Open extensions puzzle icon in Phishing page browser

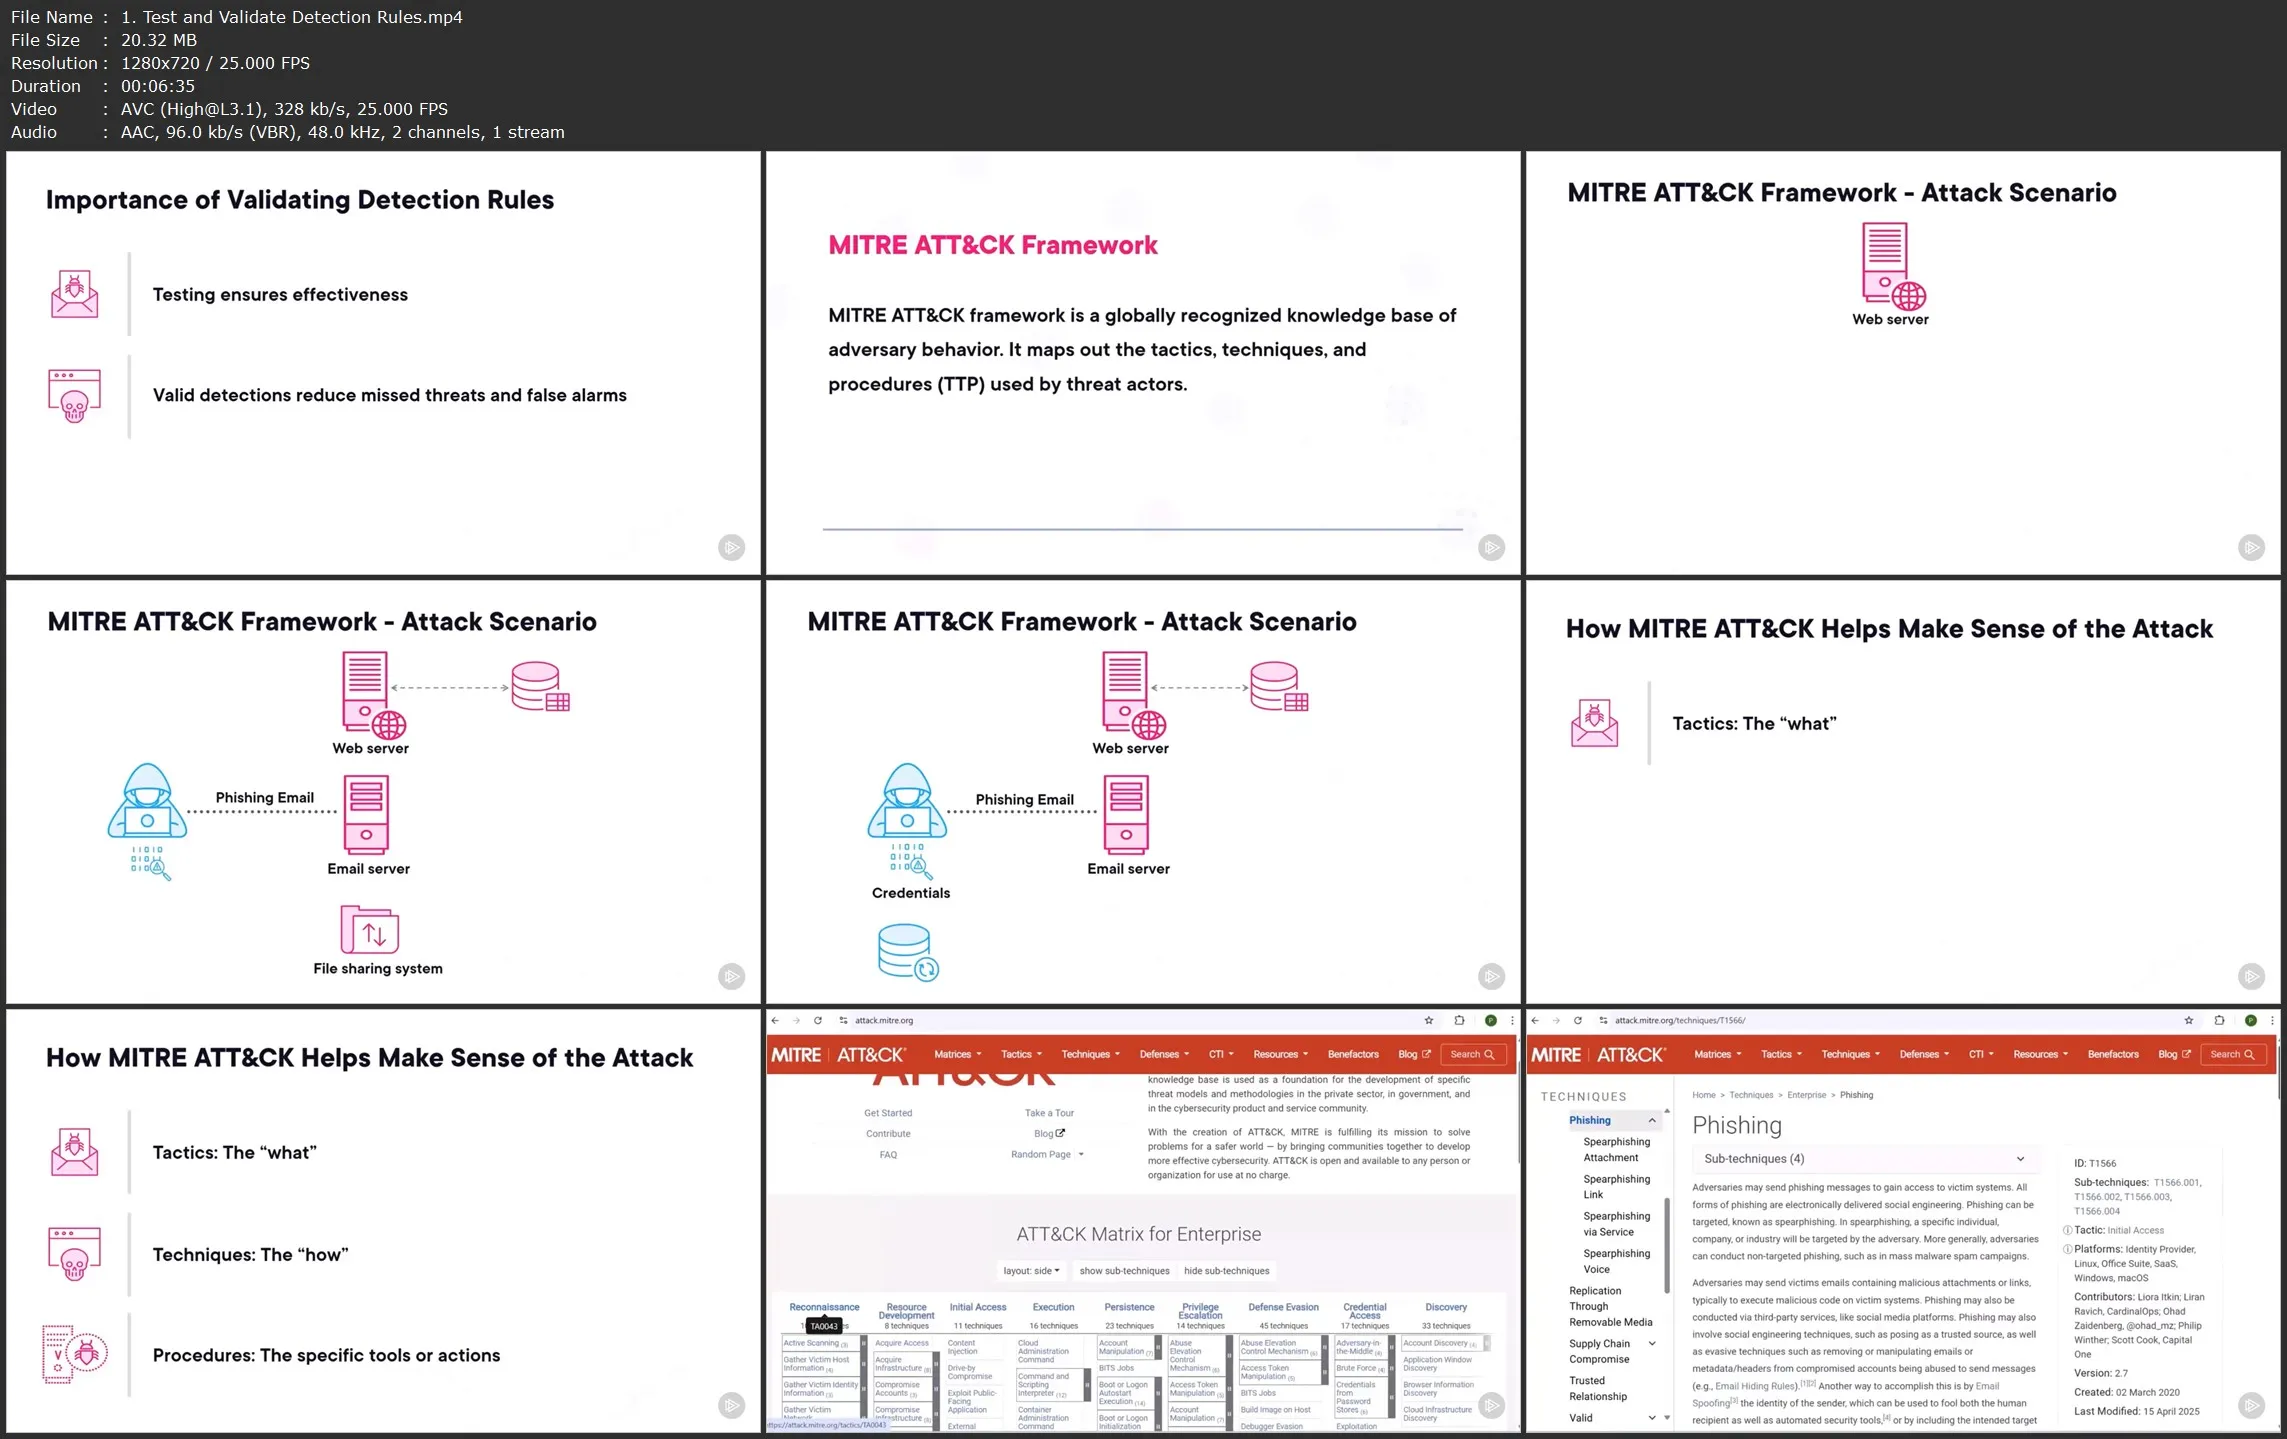(2219, 1020)
